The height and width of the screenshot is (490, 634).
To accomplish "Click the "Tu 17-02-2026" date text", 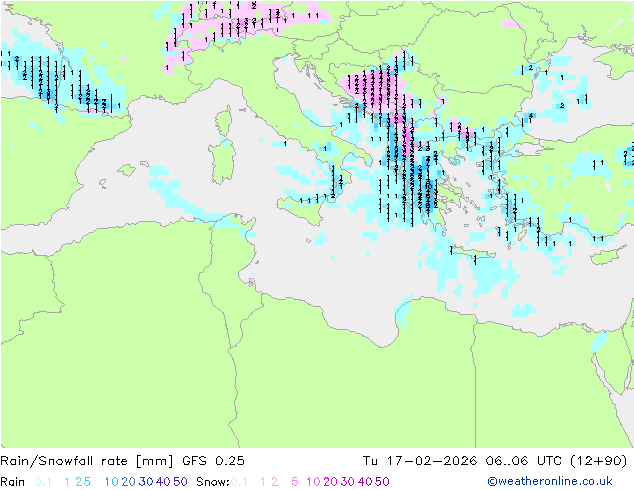I will [x=420, y=461].
